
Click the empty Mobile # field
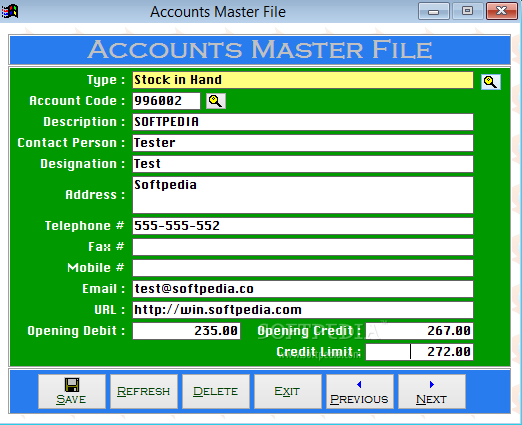click(x=303, y=268)
